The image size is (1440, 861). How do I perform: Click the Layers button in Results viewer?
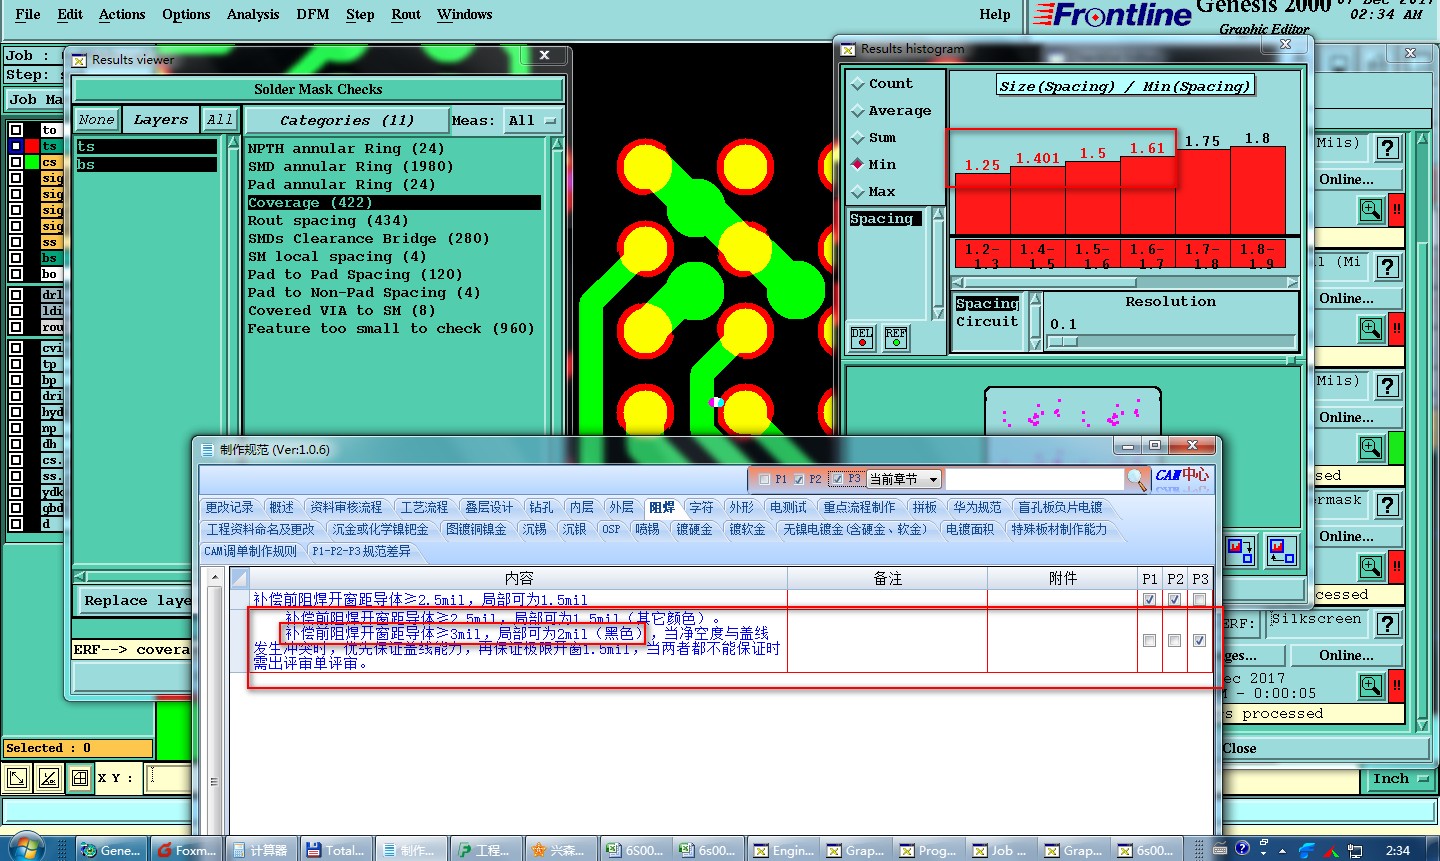160,120
